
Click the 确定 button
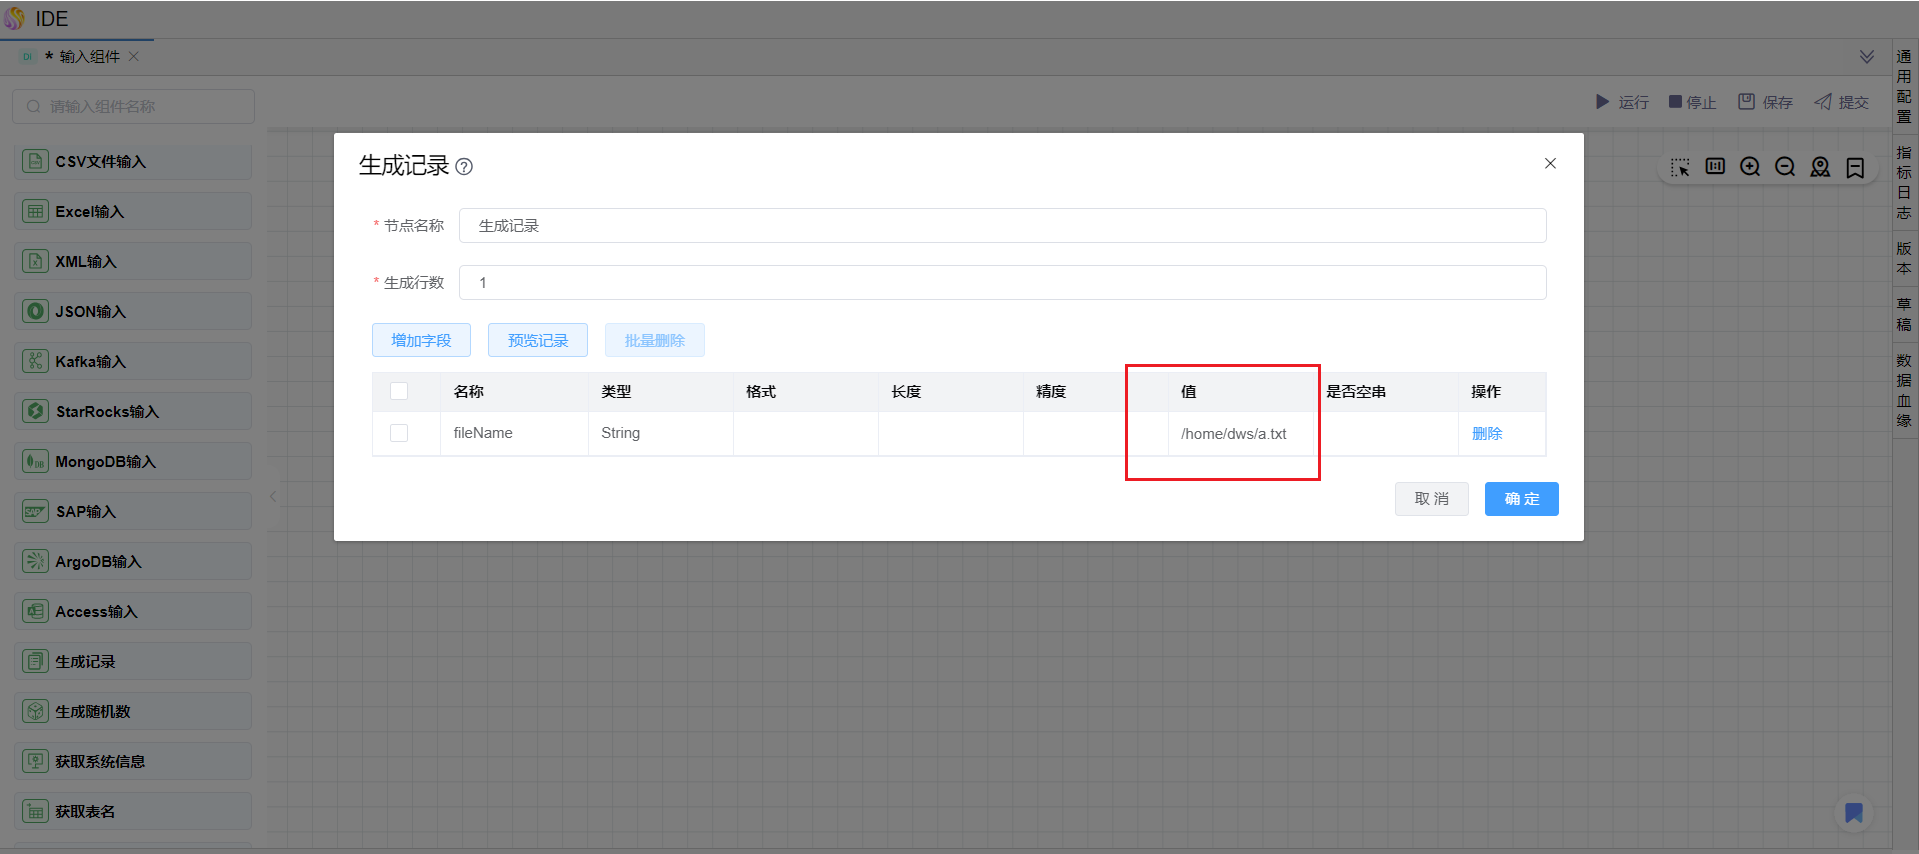pyautogui.click(x=1521, y=499)
